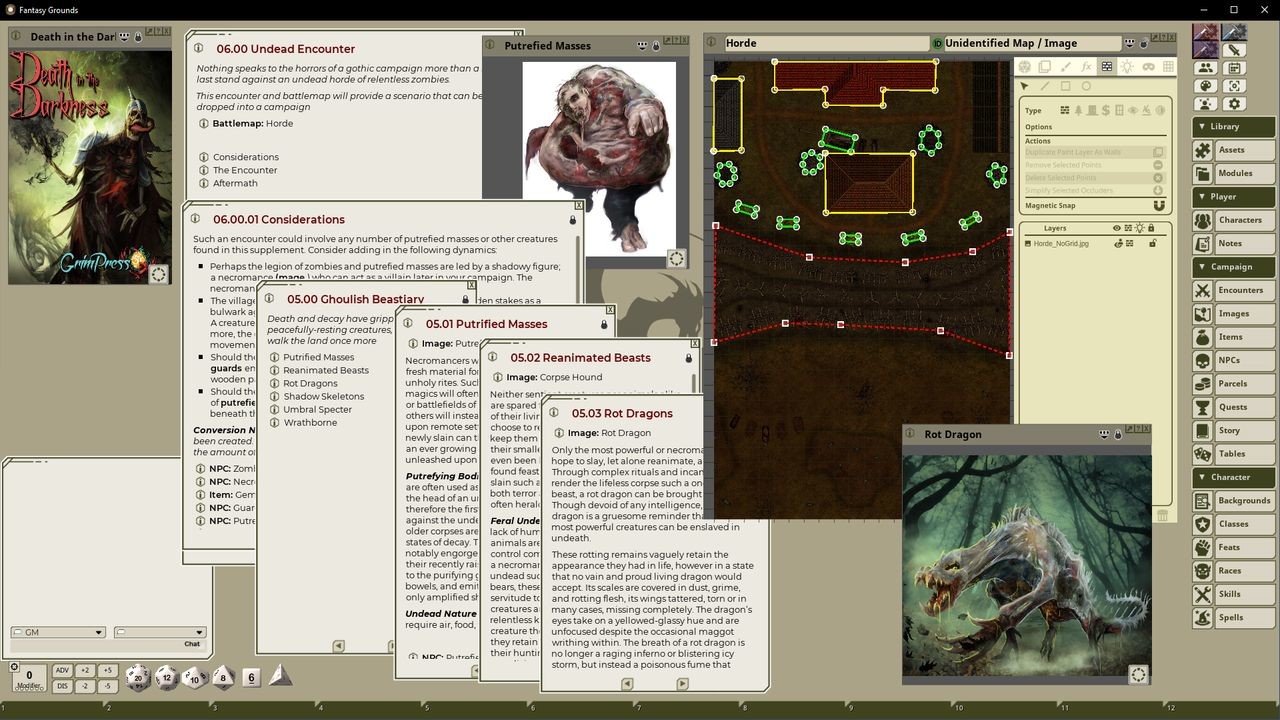Select the brush drawing tool on the map toolbar
1280x720 pixels.
tap(1067, 66)
